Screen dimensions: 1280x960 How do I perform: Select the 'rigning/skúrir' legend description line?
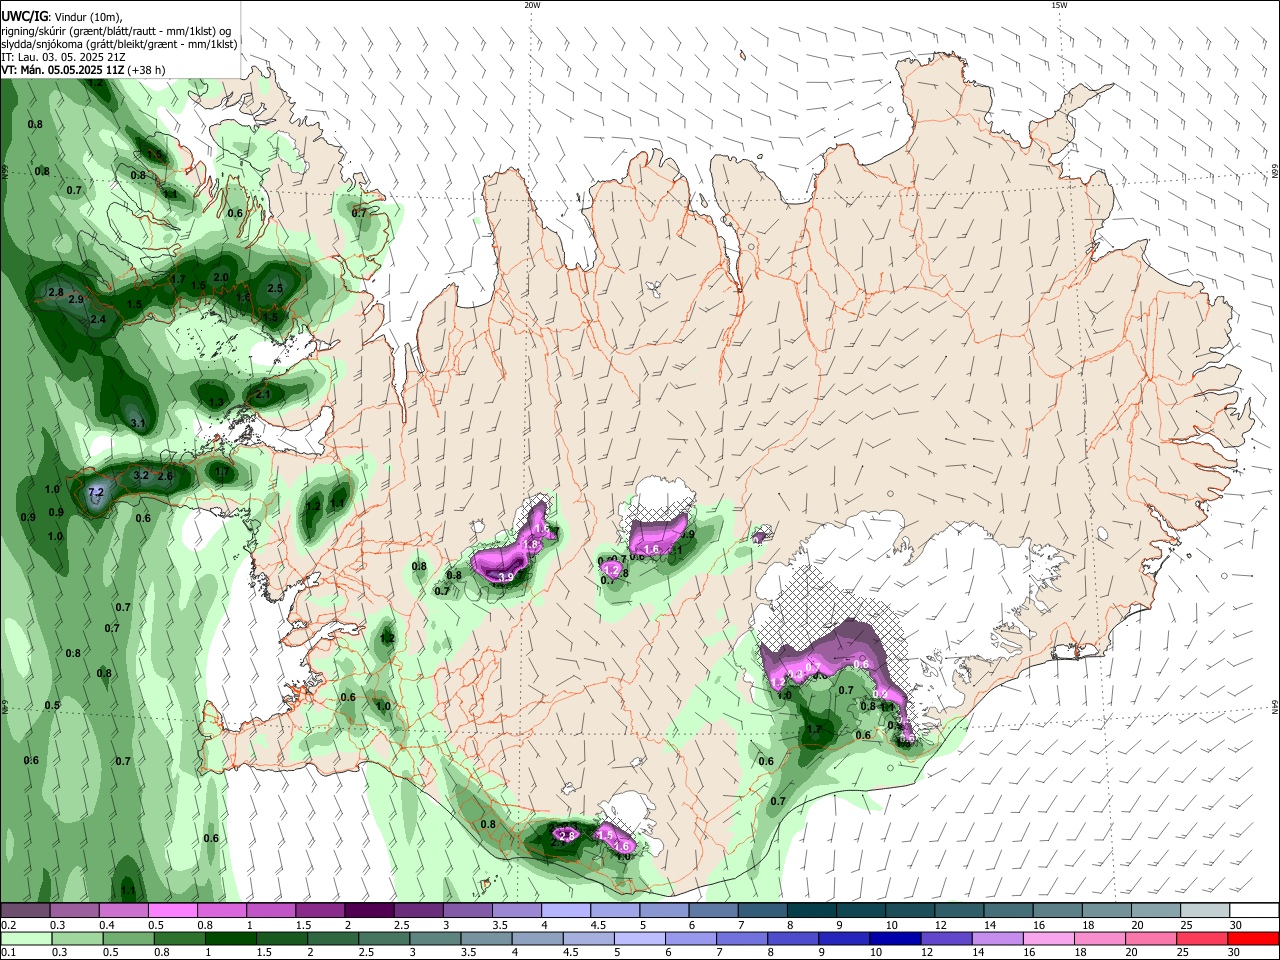pos(116,31)
